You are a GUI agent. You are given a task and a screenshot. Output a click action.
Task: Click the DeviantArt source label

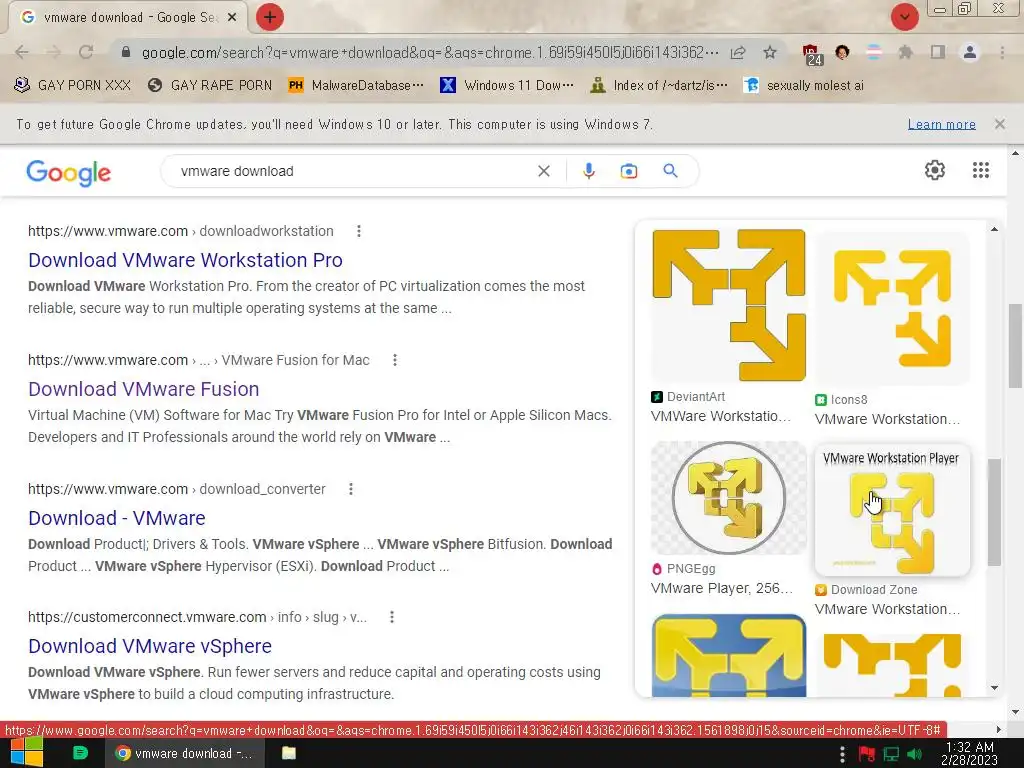tap(688, 396)
